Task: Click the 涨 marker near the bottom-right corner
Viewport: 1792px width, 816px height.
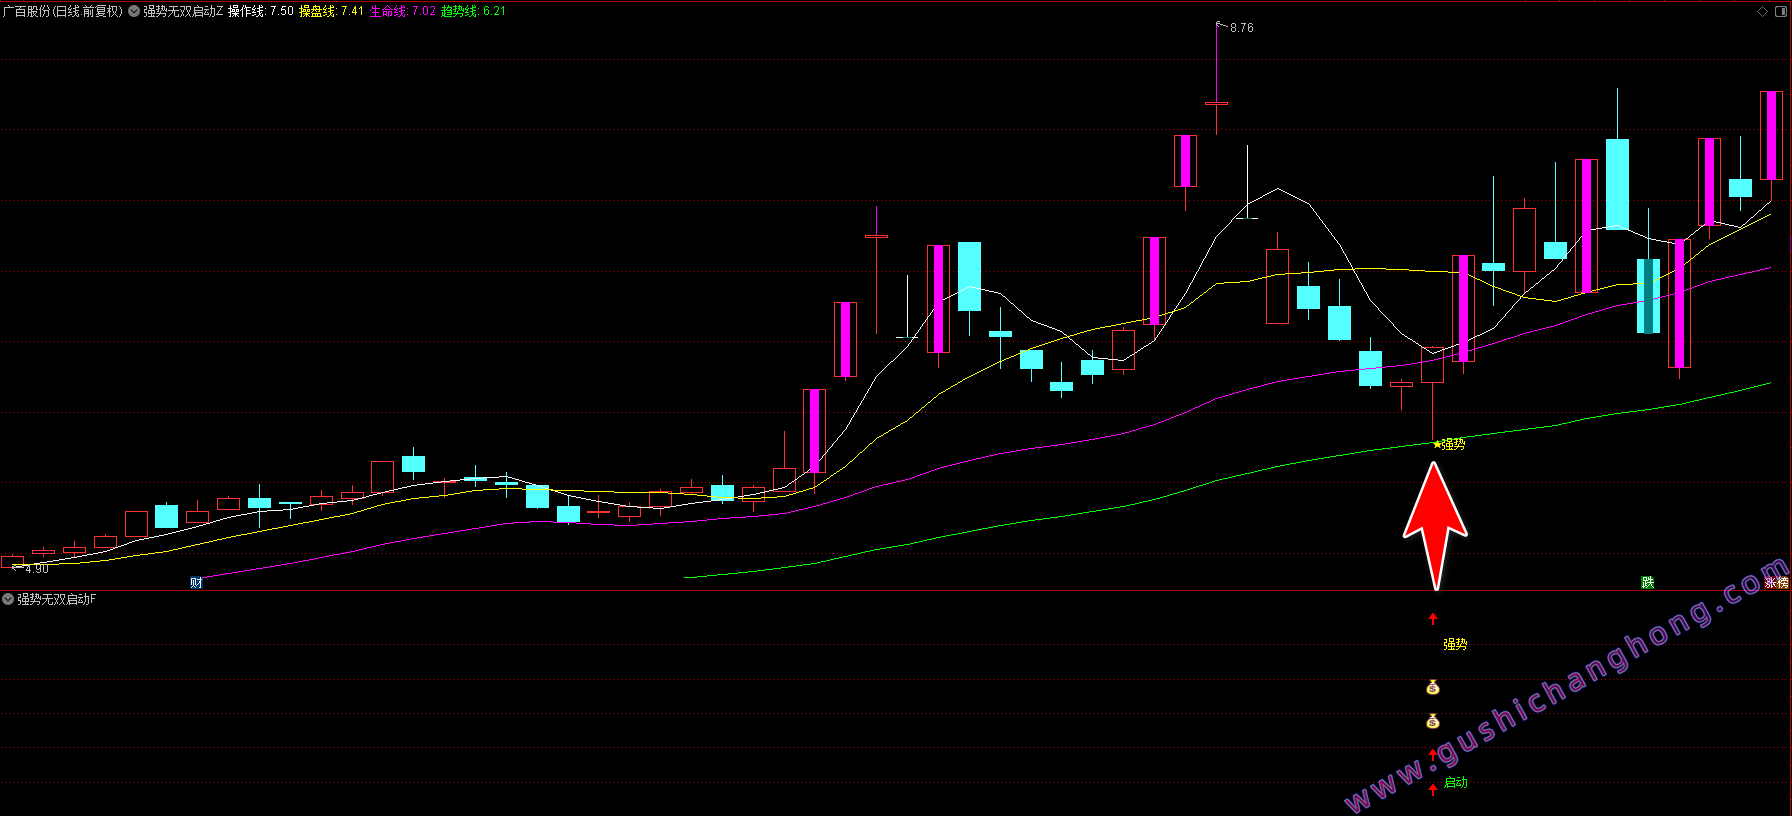Action: 1770,583
